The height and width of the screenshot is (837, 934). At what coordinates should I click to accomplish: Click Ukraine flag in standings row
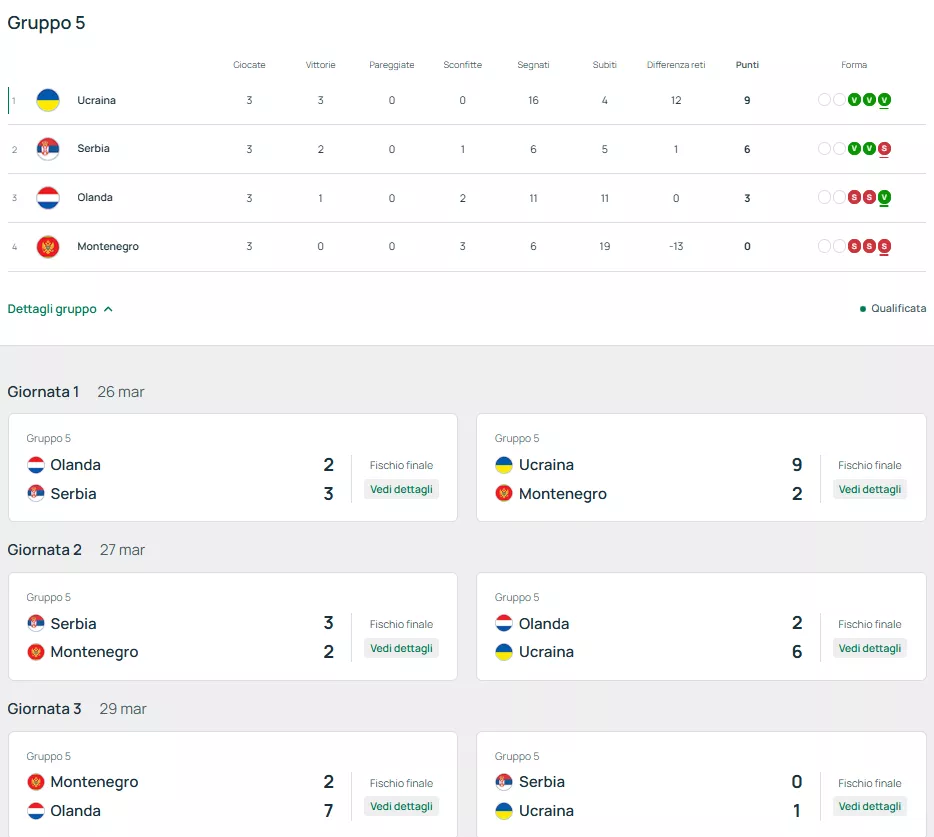click(48, 100)
